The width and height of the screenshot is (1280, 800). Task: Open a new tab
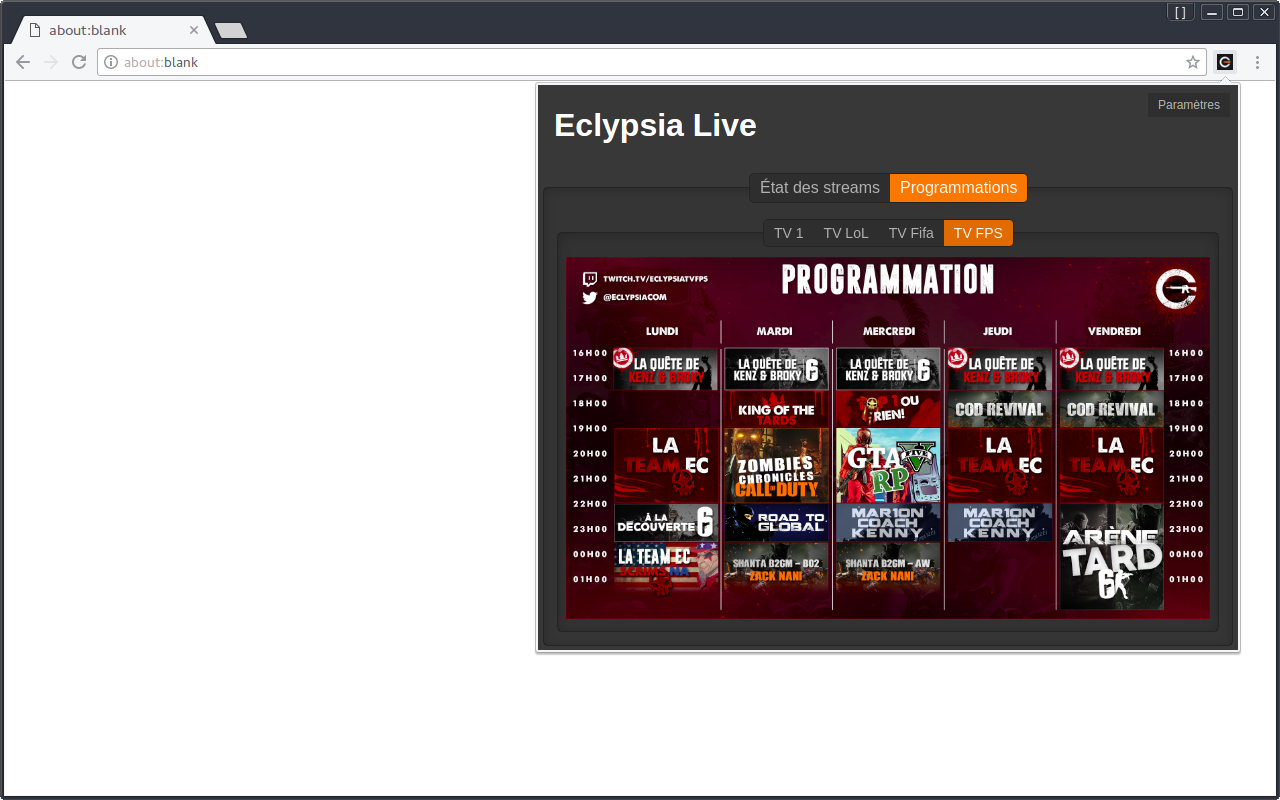pos(231,31)
